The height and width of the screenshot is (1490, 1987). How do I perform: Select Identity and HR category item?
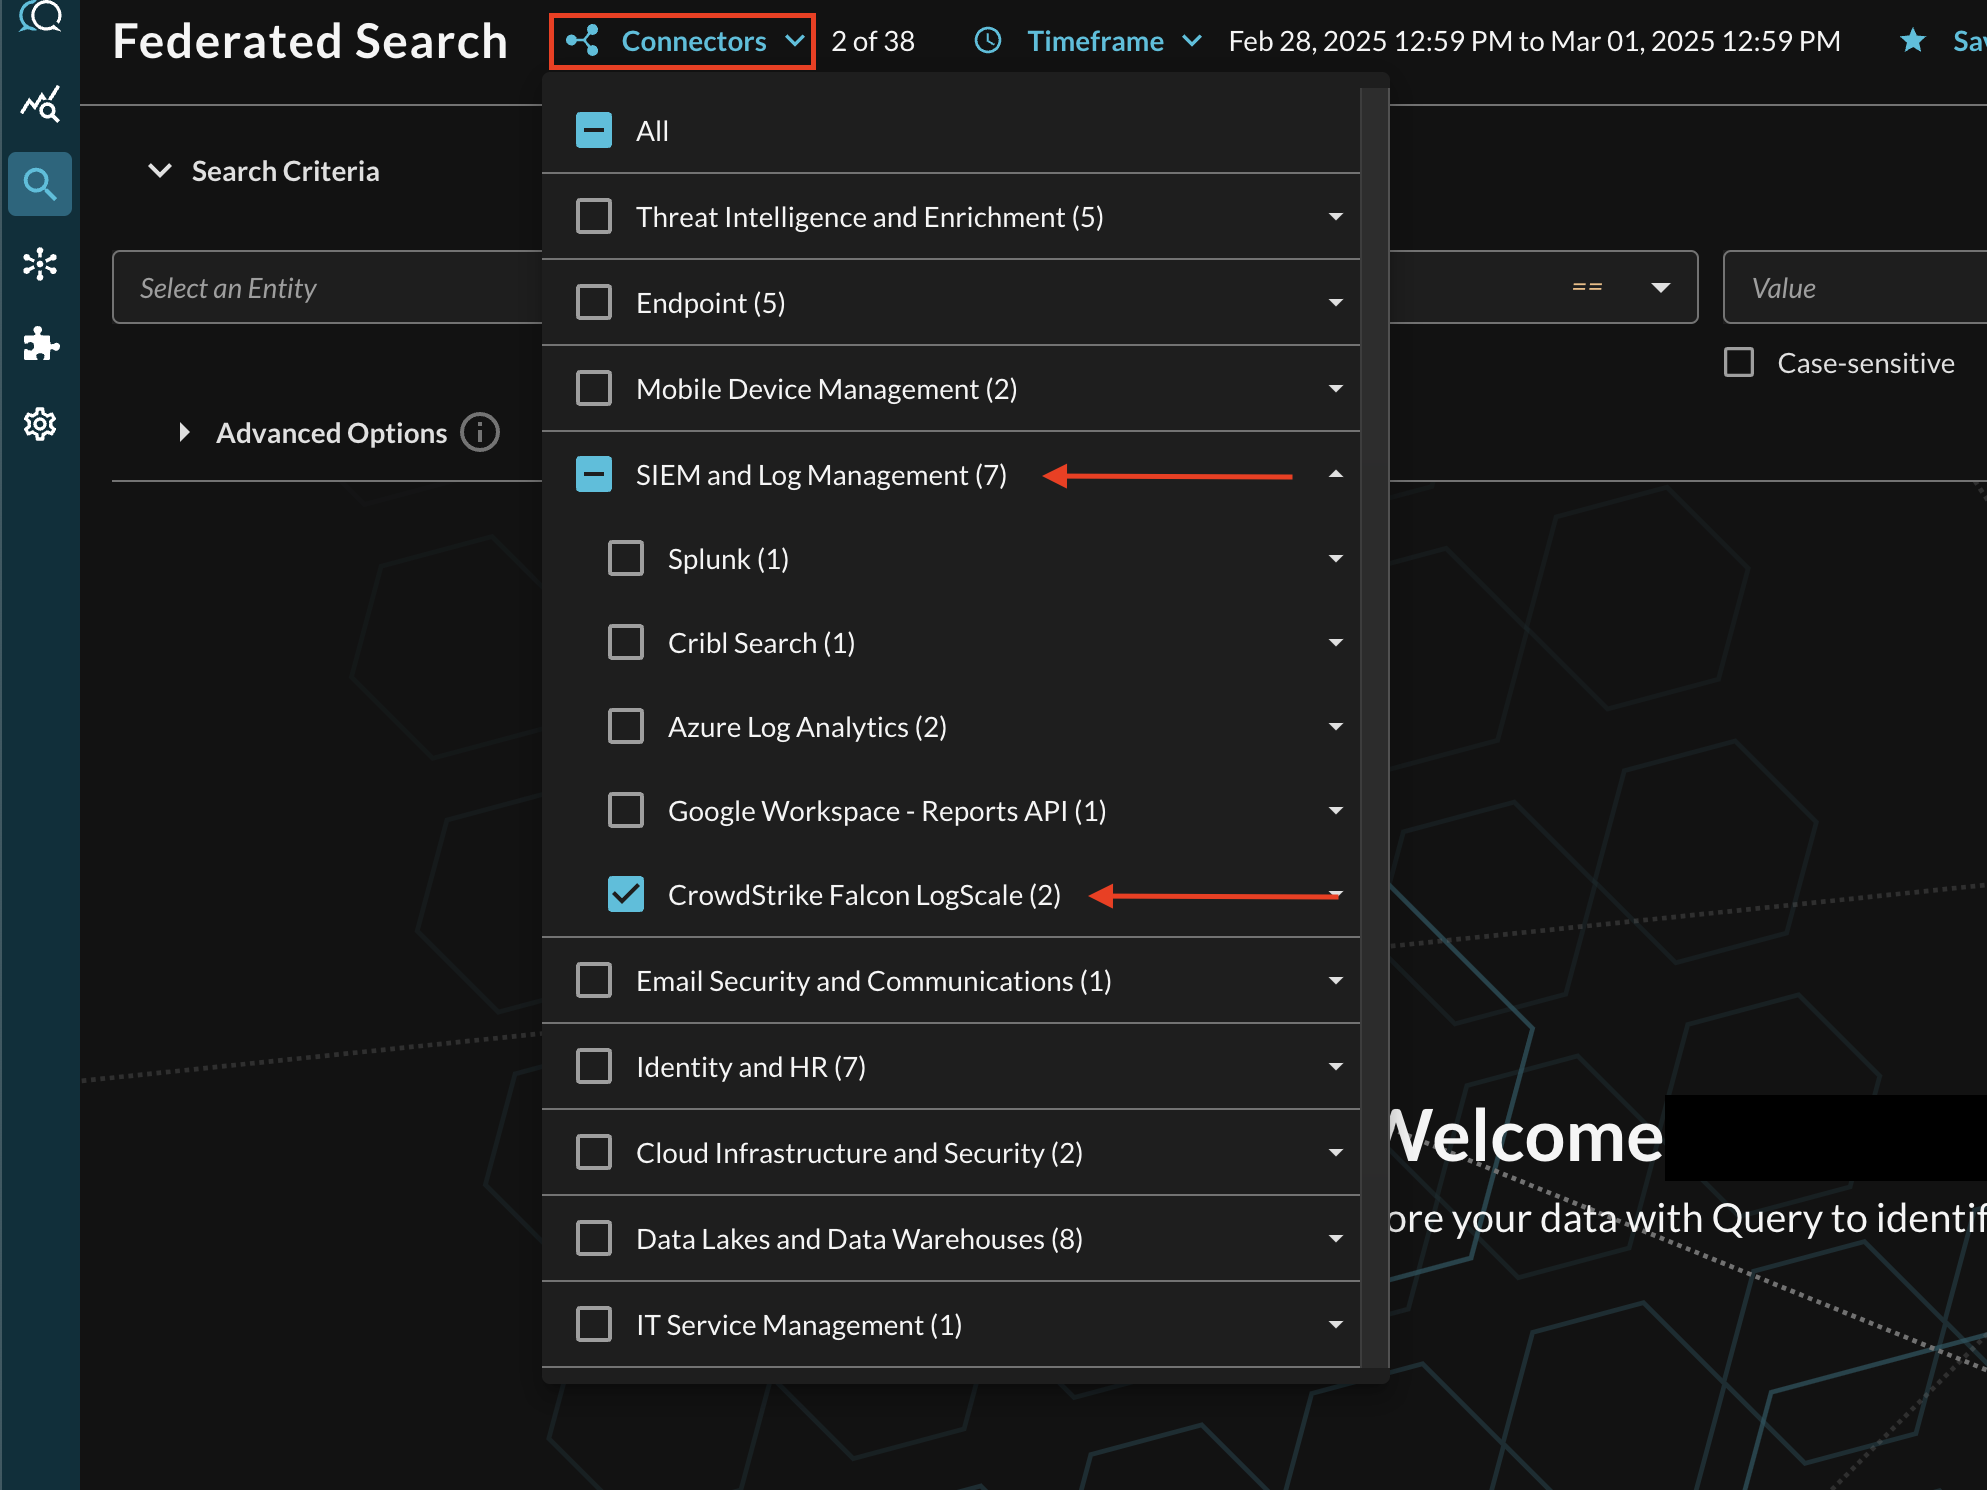(751, 1067)
